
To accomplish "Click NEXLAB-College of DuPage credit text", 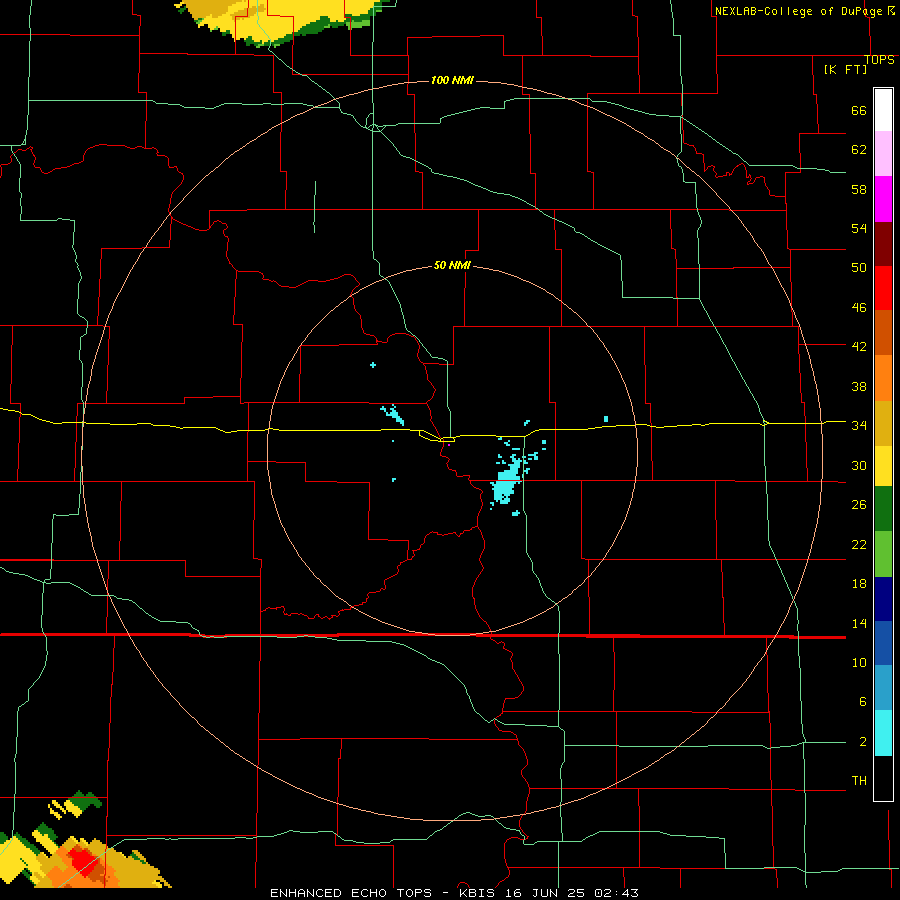I will coord(799,11).
